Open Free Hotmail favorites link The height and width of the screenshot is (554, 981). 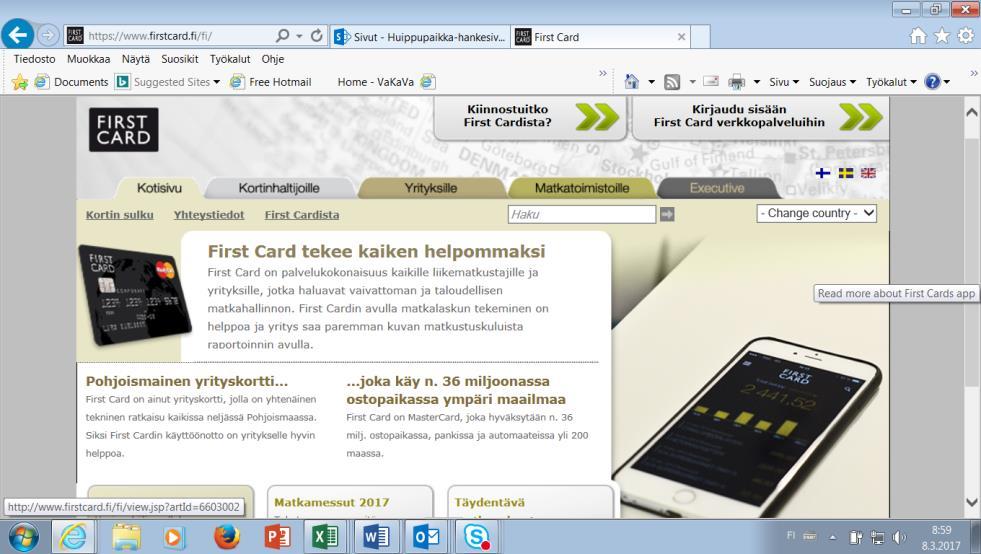[x=272, y=82]
